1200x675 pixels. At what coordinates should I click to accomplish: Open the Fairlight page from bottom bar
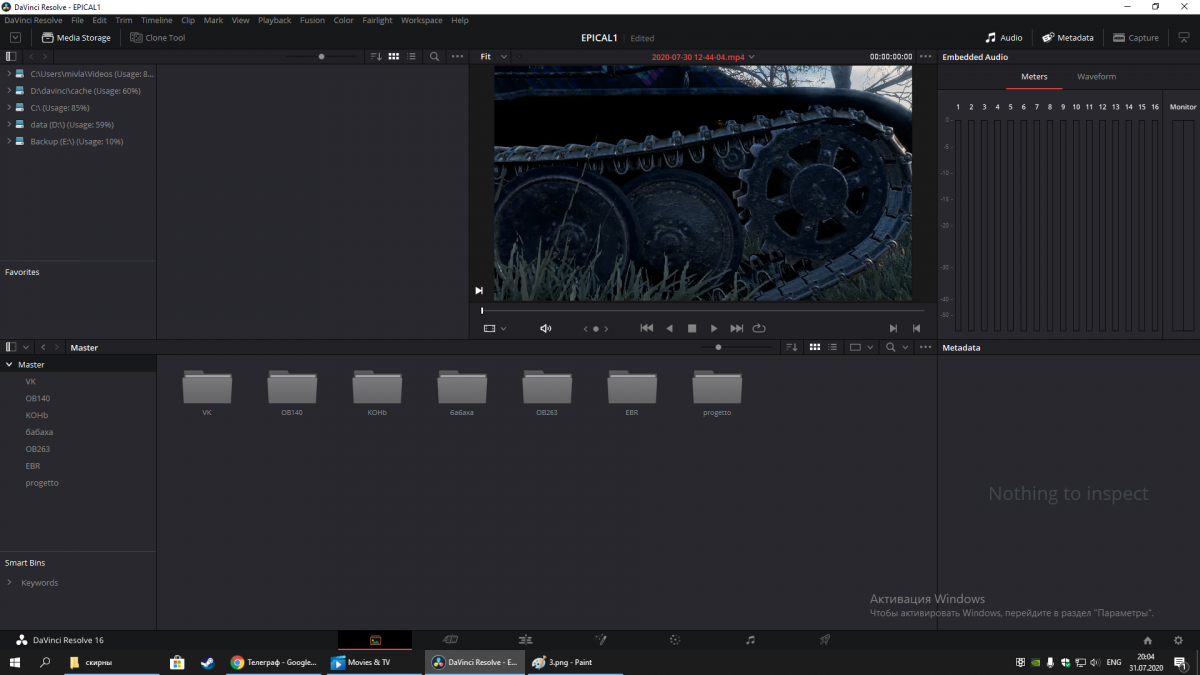750,640
